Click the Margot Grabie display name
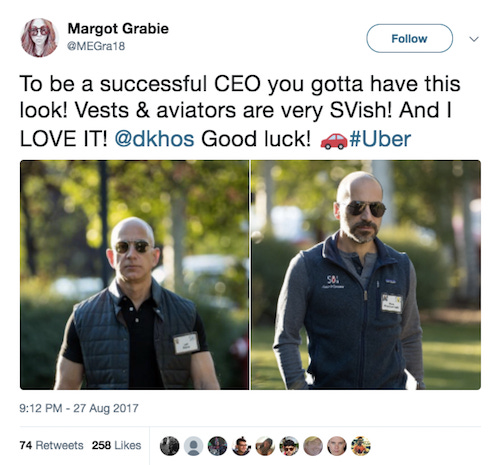The width and height of the screenshot is (500, 465). (x=118, y=29)
